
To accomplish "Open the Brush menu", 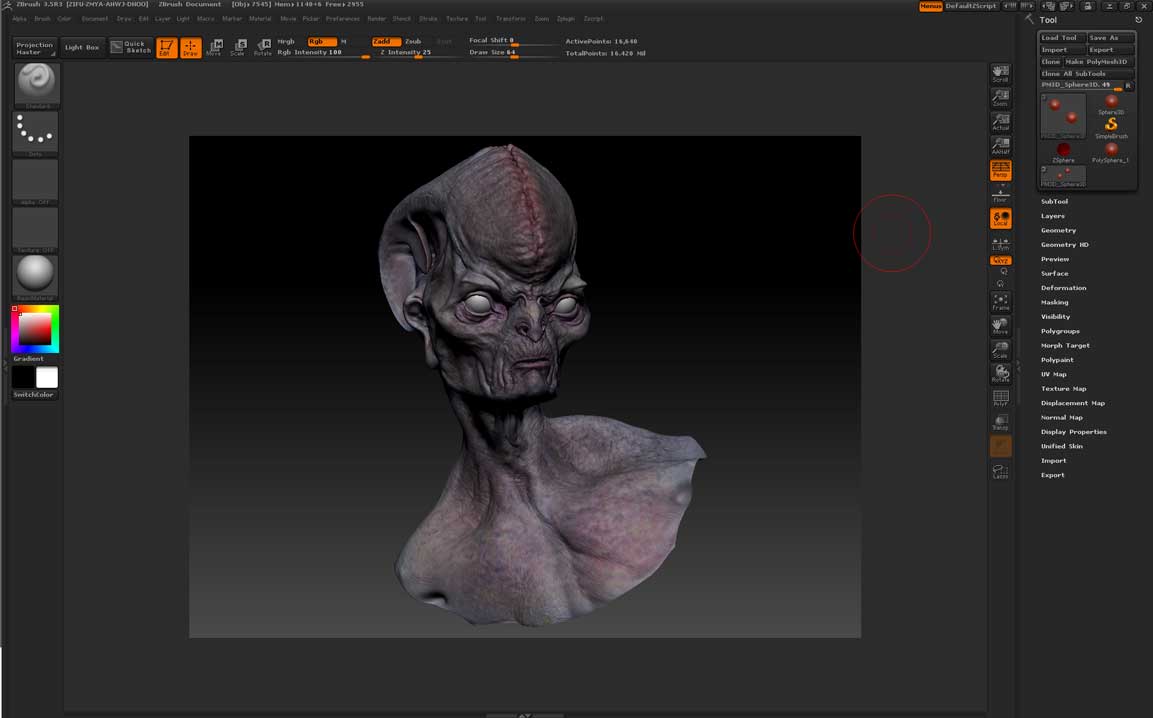I will coord(42,18).
